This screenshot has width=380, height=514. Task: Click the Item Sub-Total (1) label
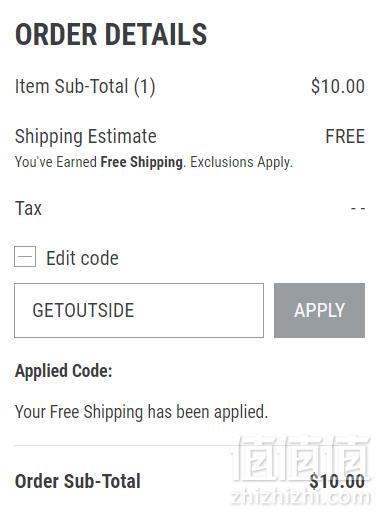[x=85, y=86]
